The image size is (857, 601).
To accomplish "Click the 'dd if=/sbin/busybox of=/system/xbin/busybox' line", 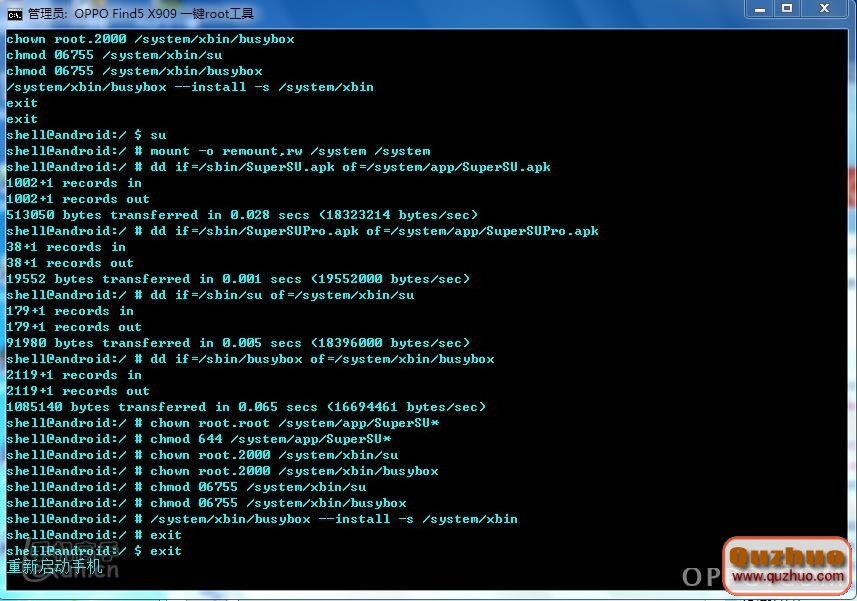I will click(x=250, y=359).
